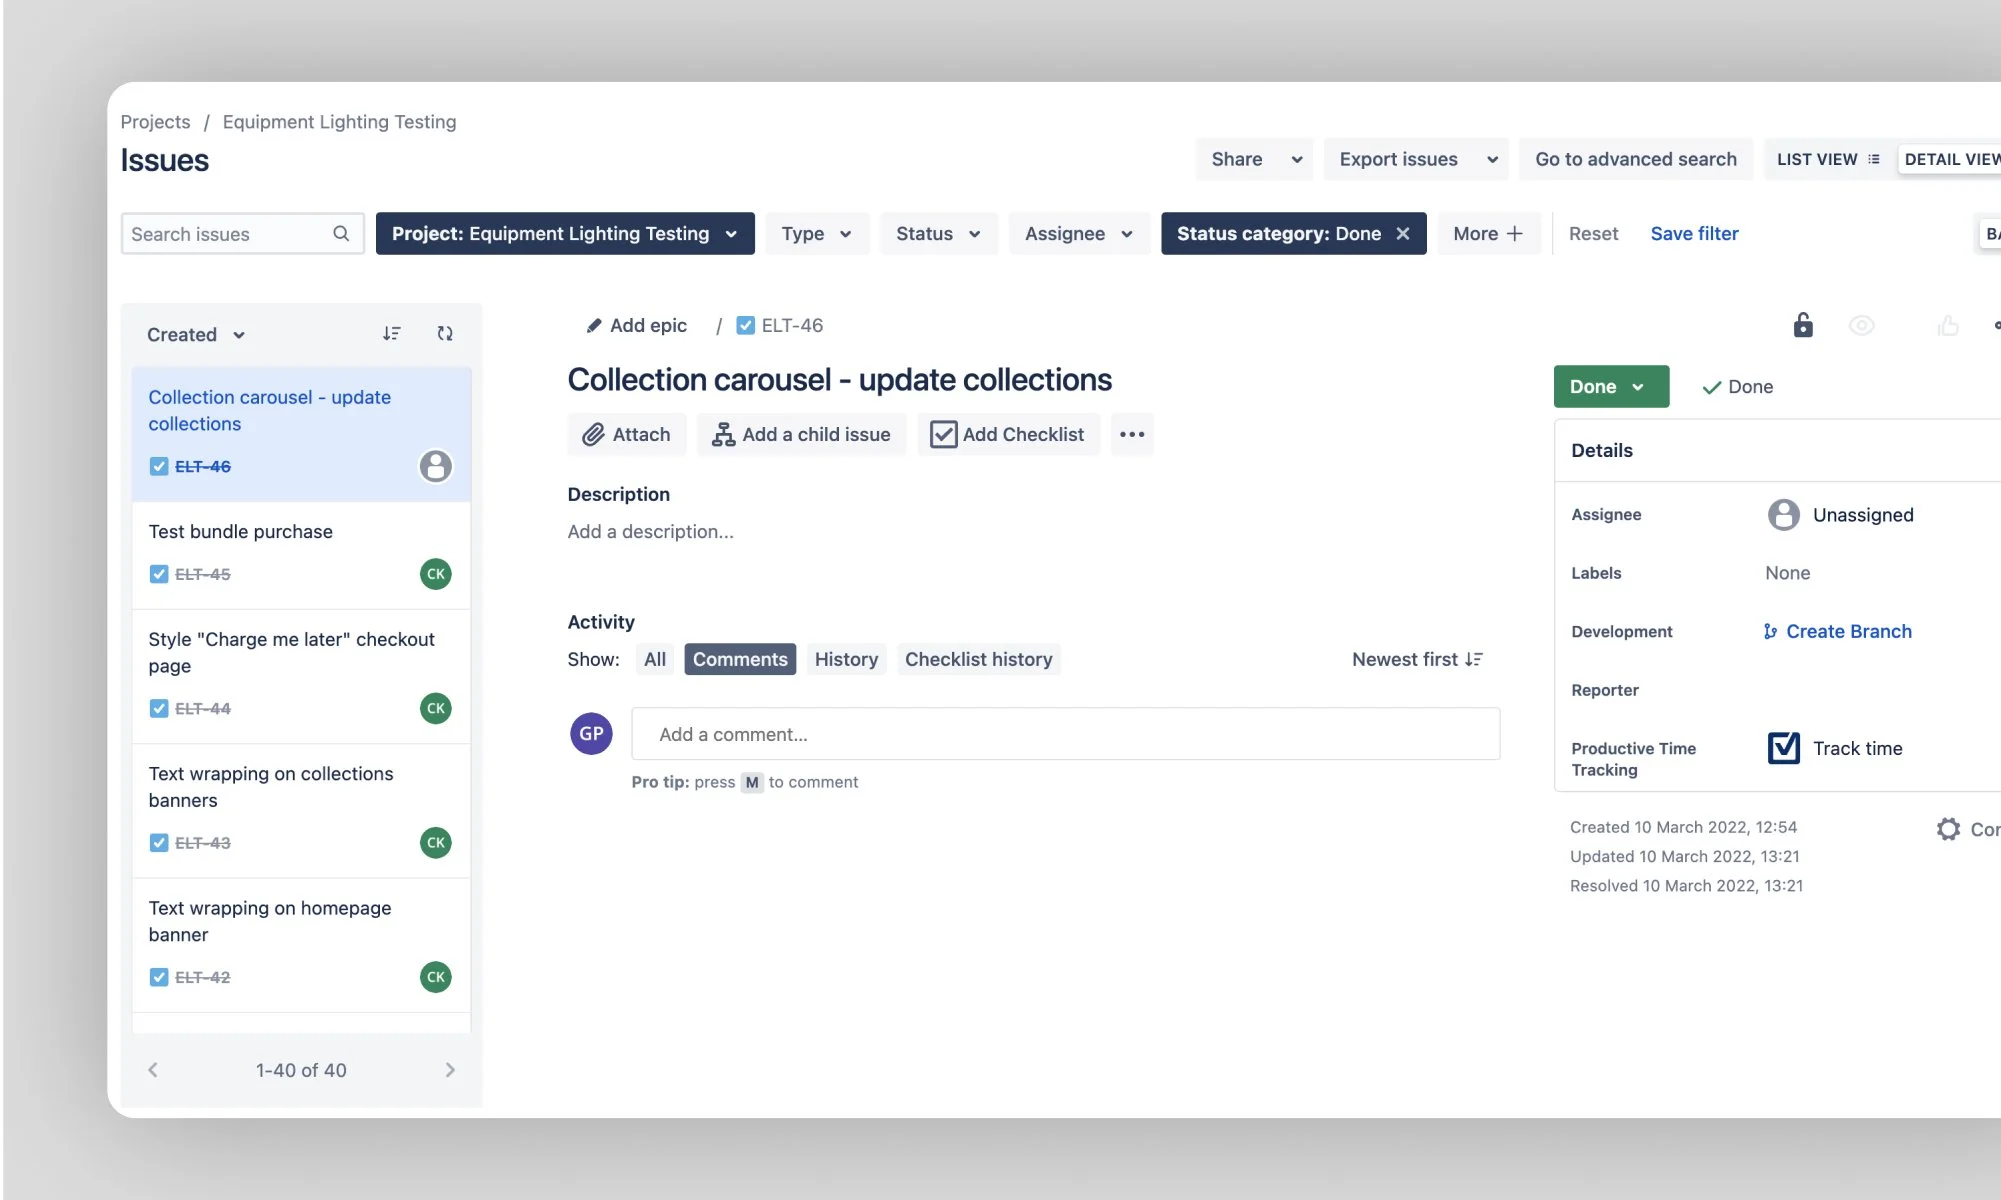Open the green Done status dropdown
The image size is (2001, 1200).
pos(1610,386)
